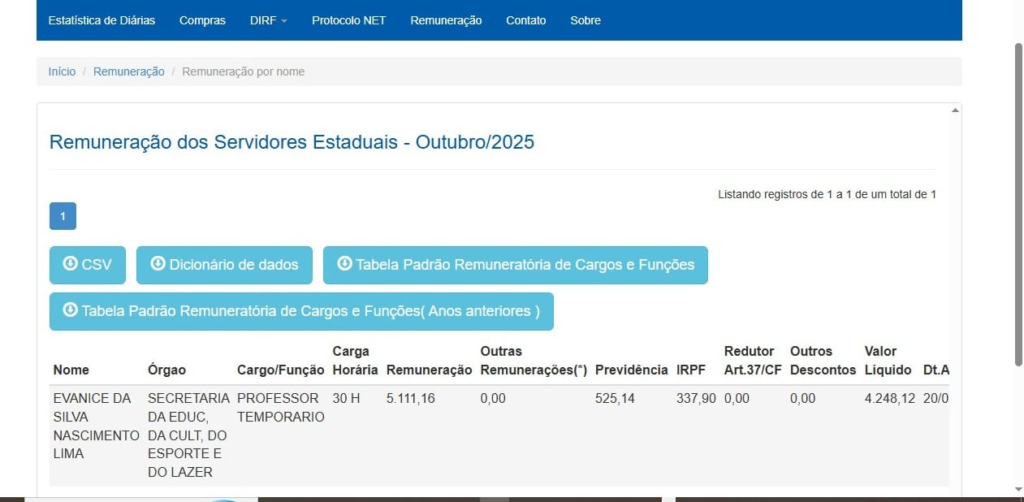
Task: Click the browser page vertical scrollbar
Action: tap(1018, 200)
